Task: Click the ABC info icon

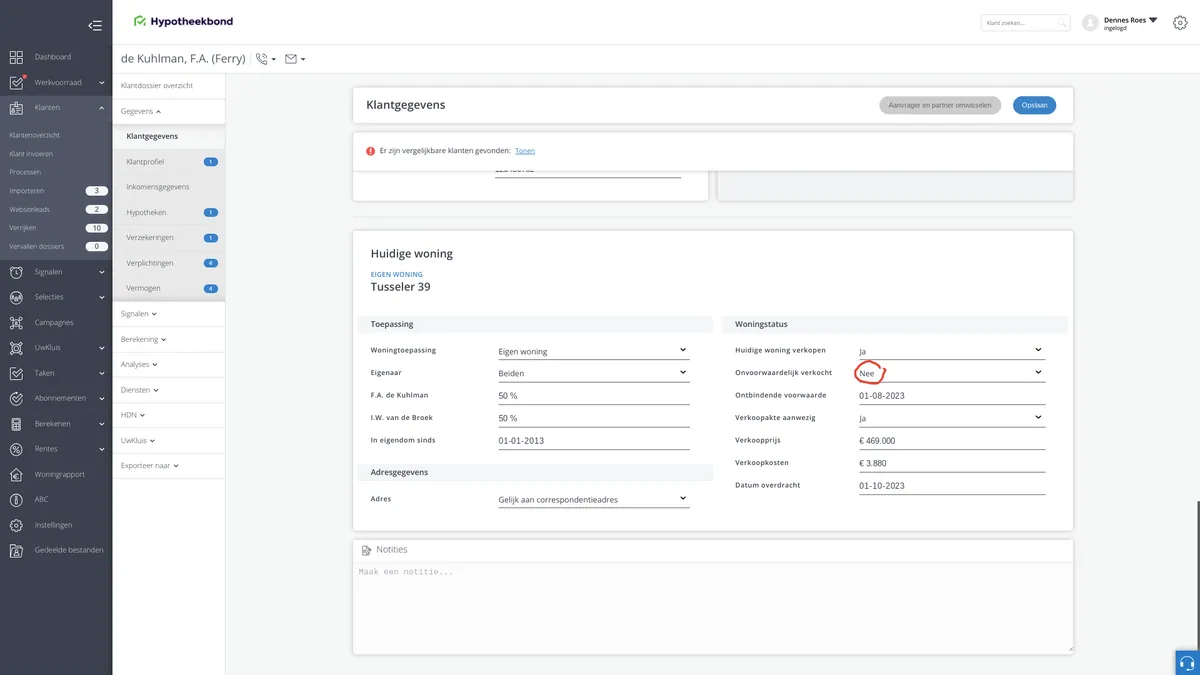Action: (16, 499)
